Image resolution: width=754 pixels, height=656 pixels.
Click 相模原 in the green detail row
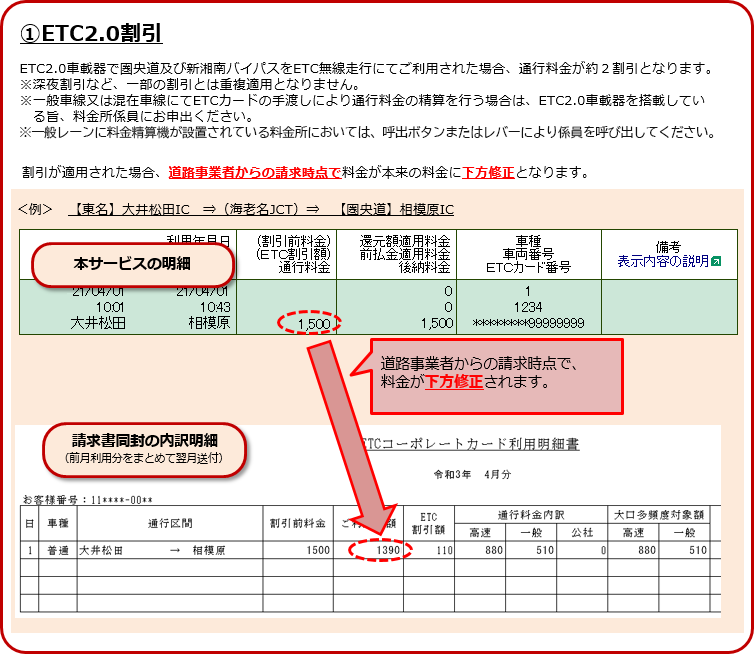tap(210, 323)
